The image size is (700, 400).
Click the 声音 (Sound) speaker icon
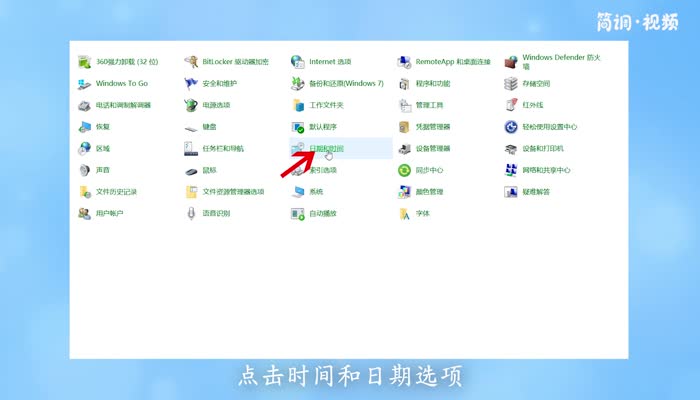85,171
